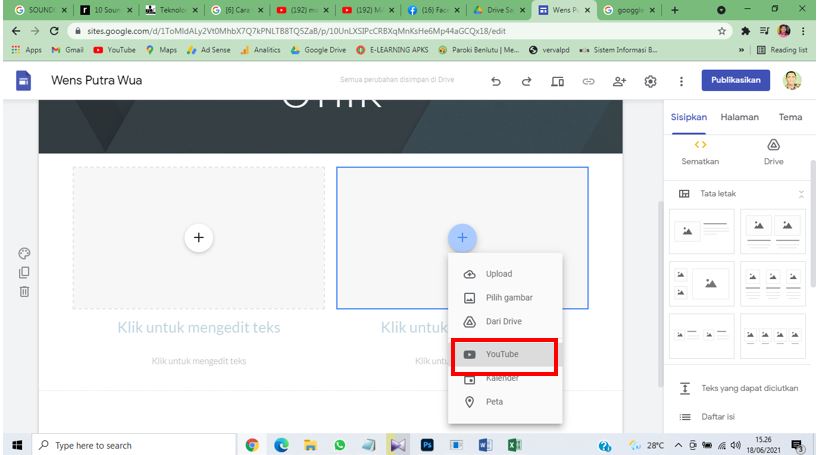The width and height of the screenshot is (818, 455).
Task: Open the three-dot more options menu
Action: 682,81
